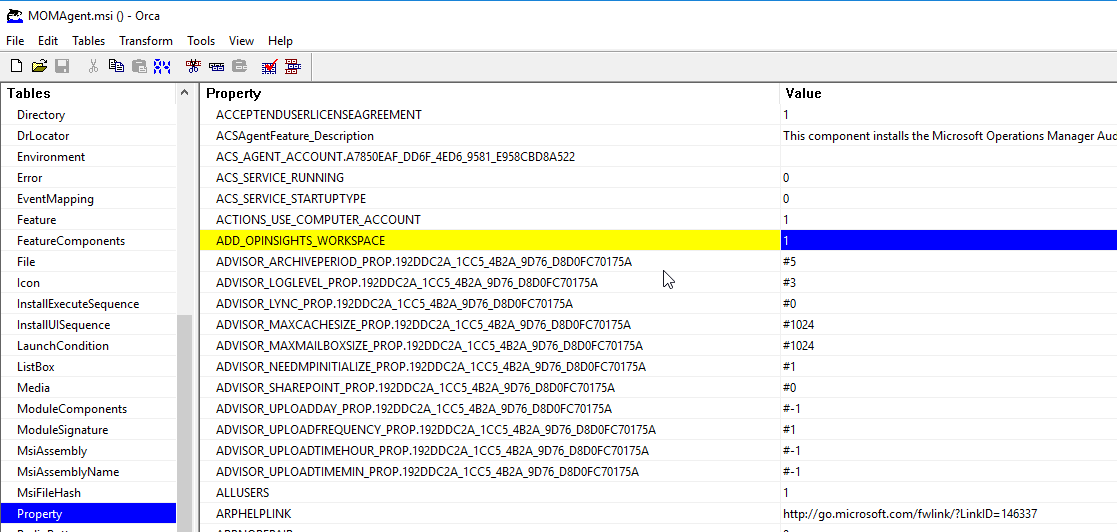Click the Find binoculars icon
This screenshot has height=532, width=1117.
(x=163, y=67)
